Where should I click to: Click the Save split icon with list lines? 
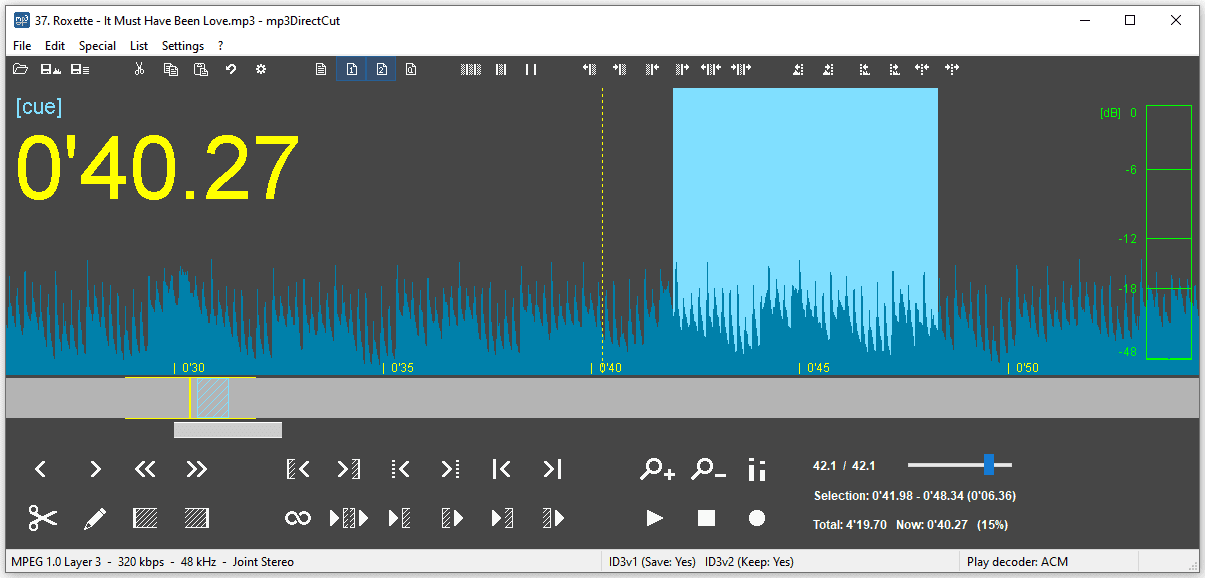pos(80,69)
